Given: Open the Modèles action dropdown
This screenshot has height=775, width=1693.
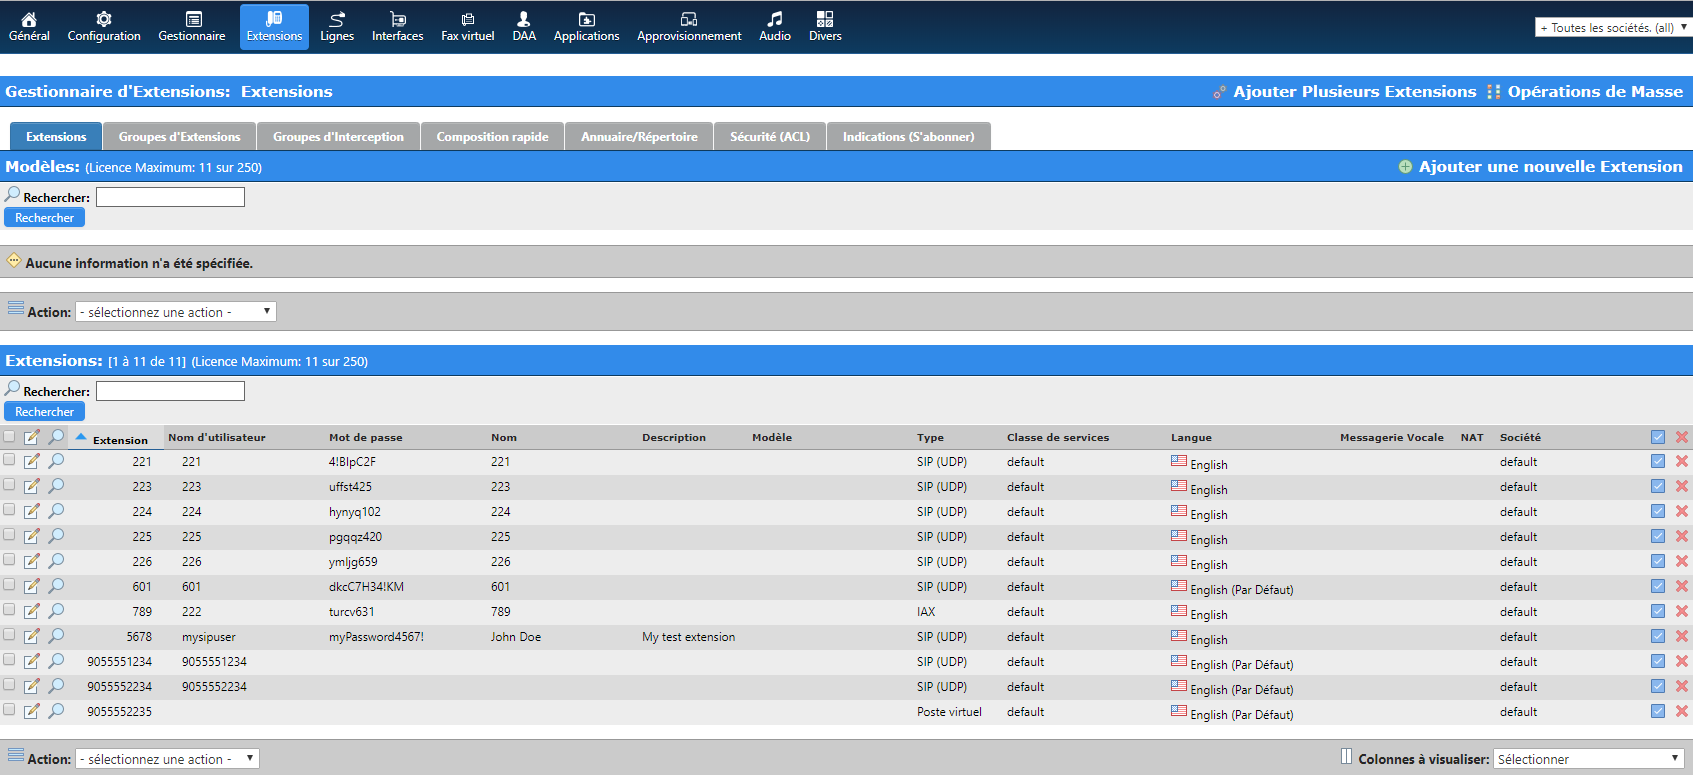Looking at the screenshot, I should (x=176, y=312).
